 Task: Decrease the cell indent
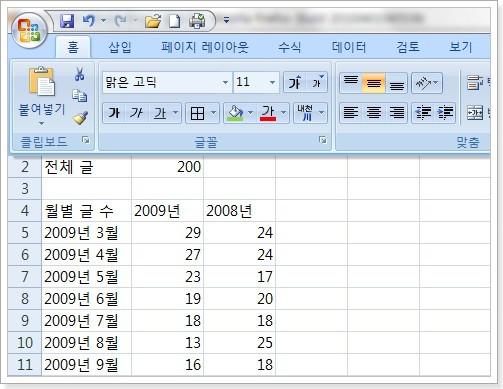pos(423,113)
